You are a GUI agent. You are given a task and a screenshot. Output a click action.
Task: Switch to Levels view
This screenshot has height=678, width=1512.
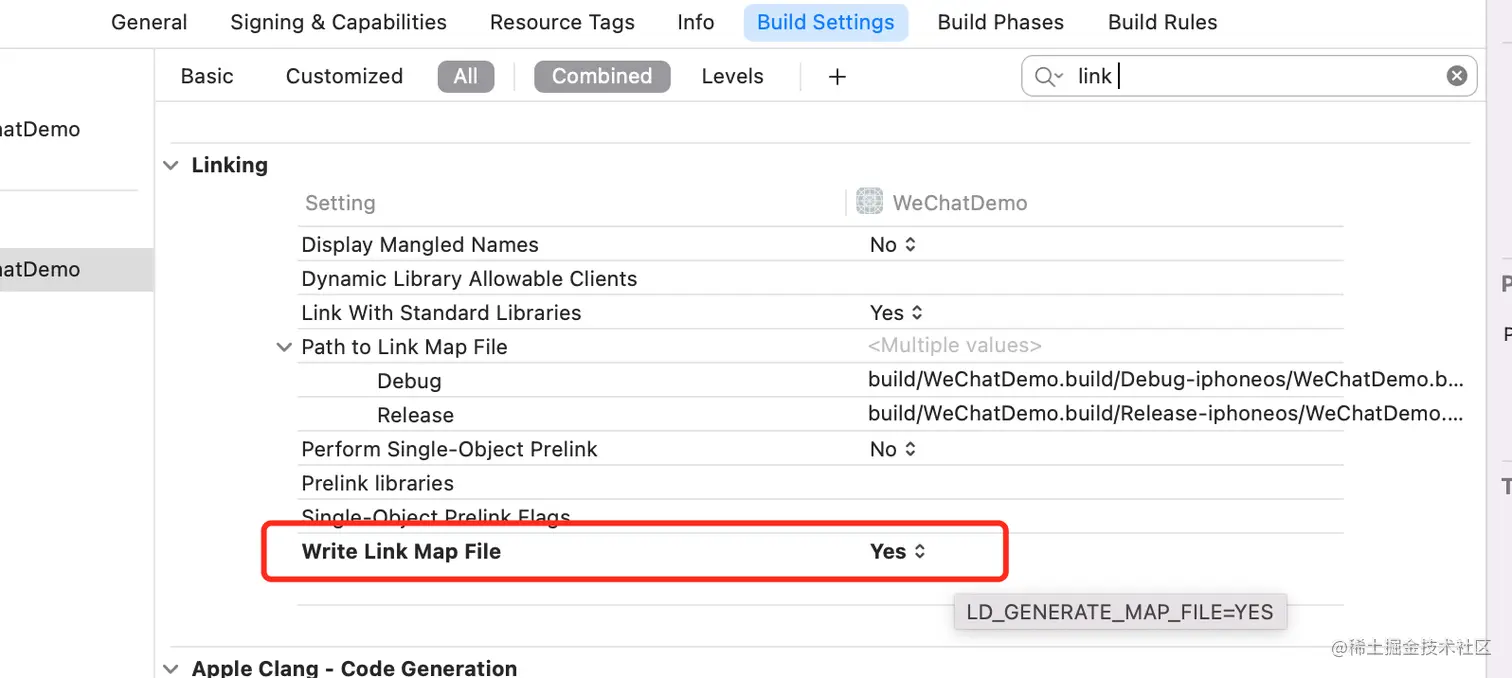click(x=732, y=76)
